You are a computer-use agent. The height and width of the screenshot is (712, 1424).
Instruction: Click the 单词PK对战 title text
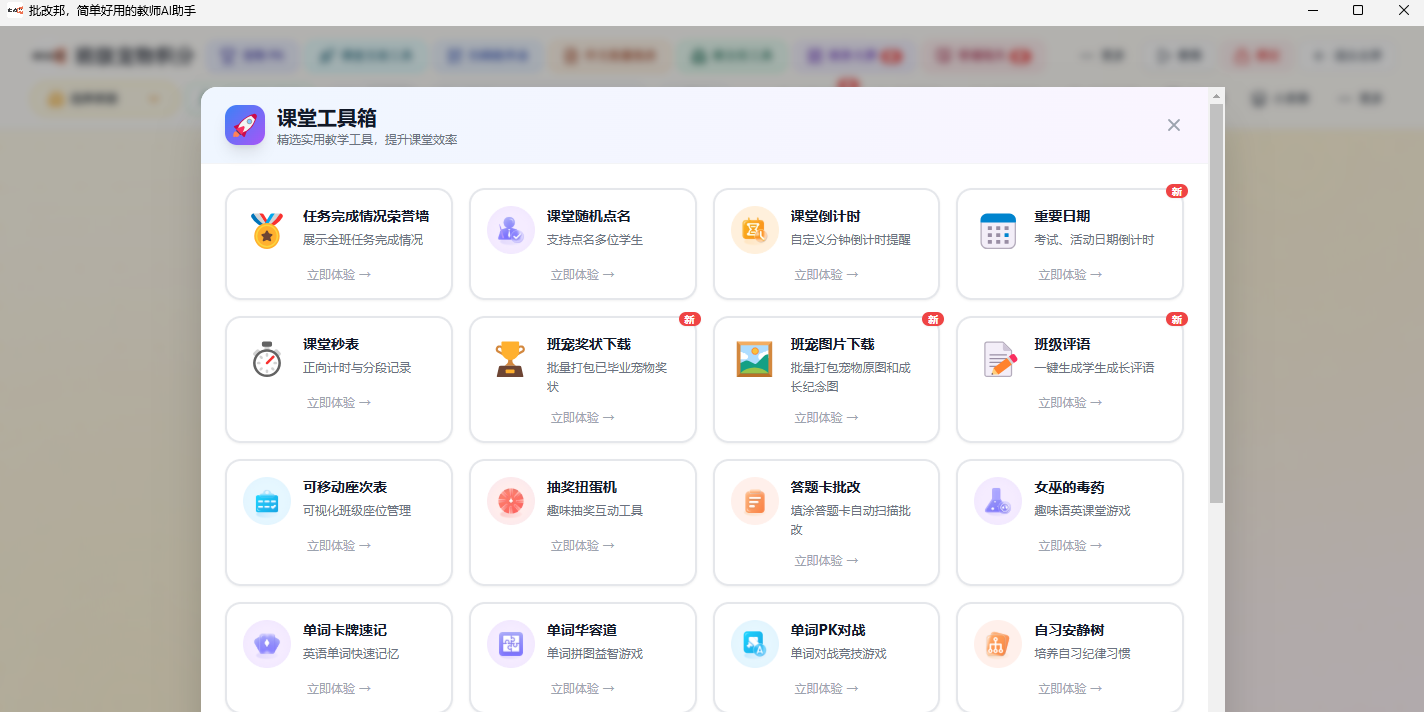point(828,630)
